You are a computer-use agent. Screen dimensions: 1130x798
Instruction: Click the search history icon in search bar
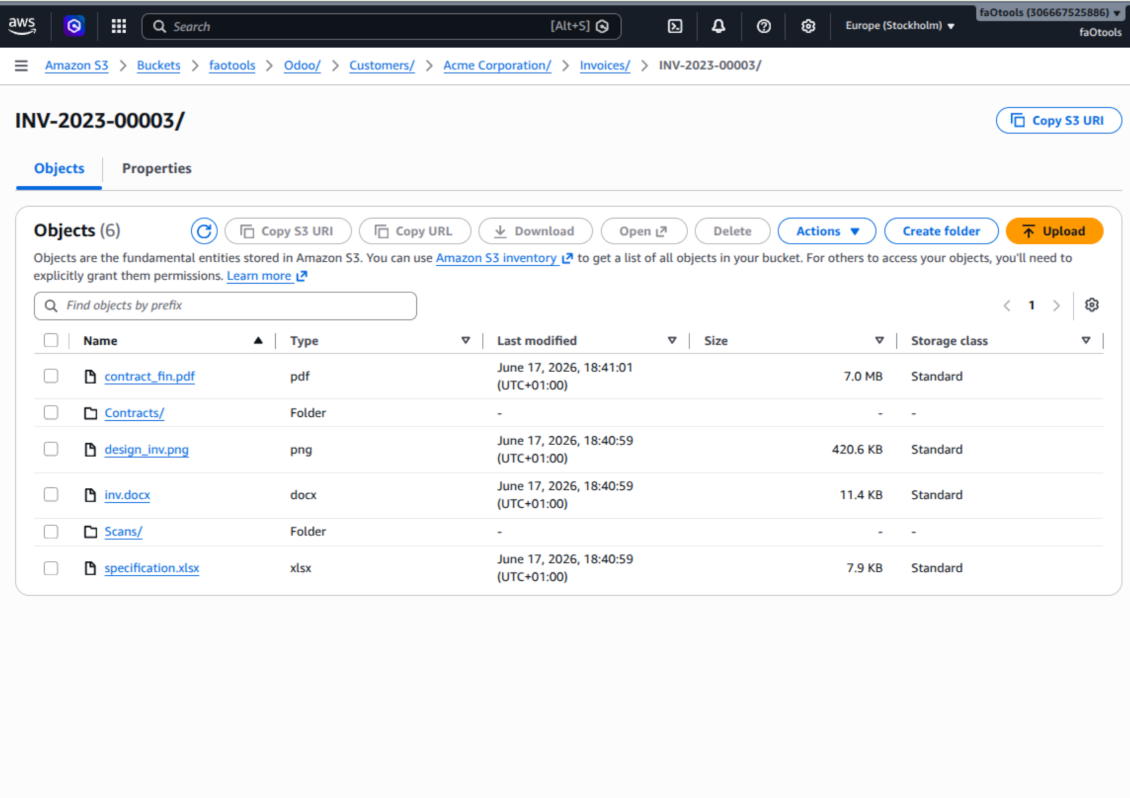point(602,27)
